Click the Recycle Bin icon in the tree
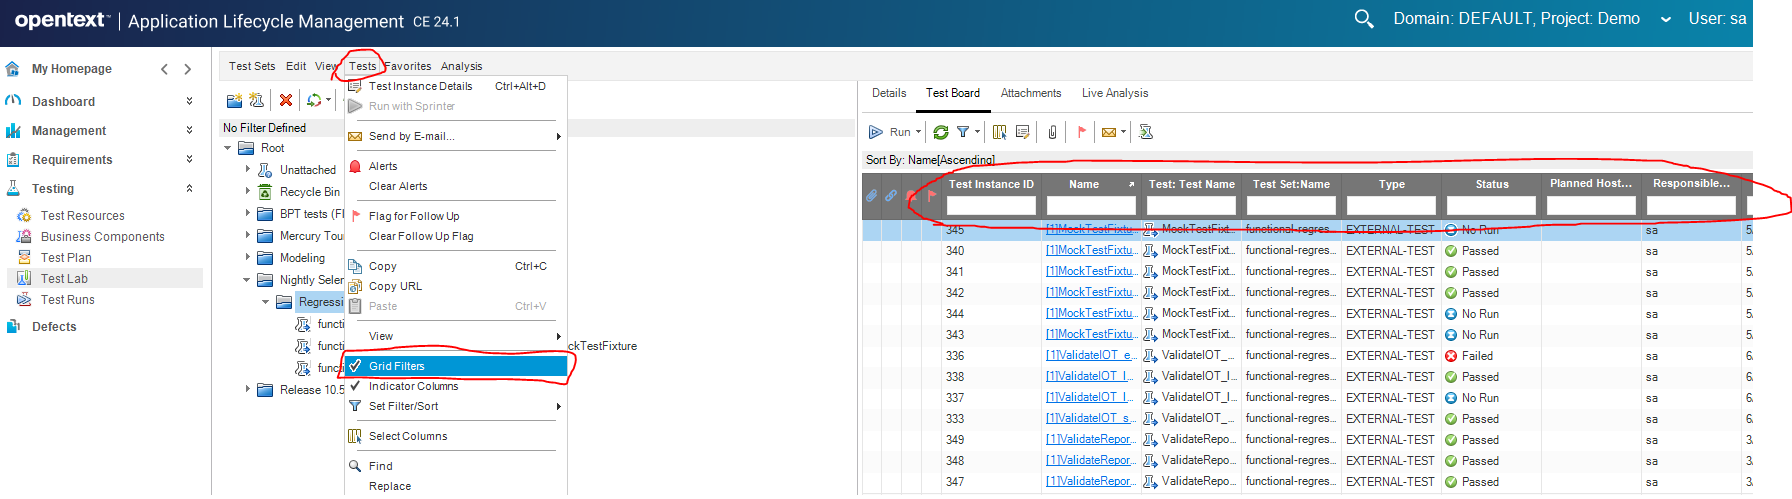Screen dimensions: 1792x499 [265, 192]
